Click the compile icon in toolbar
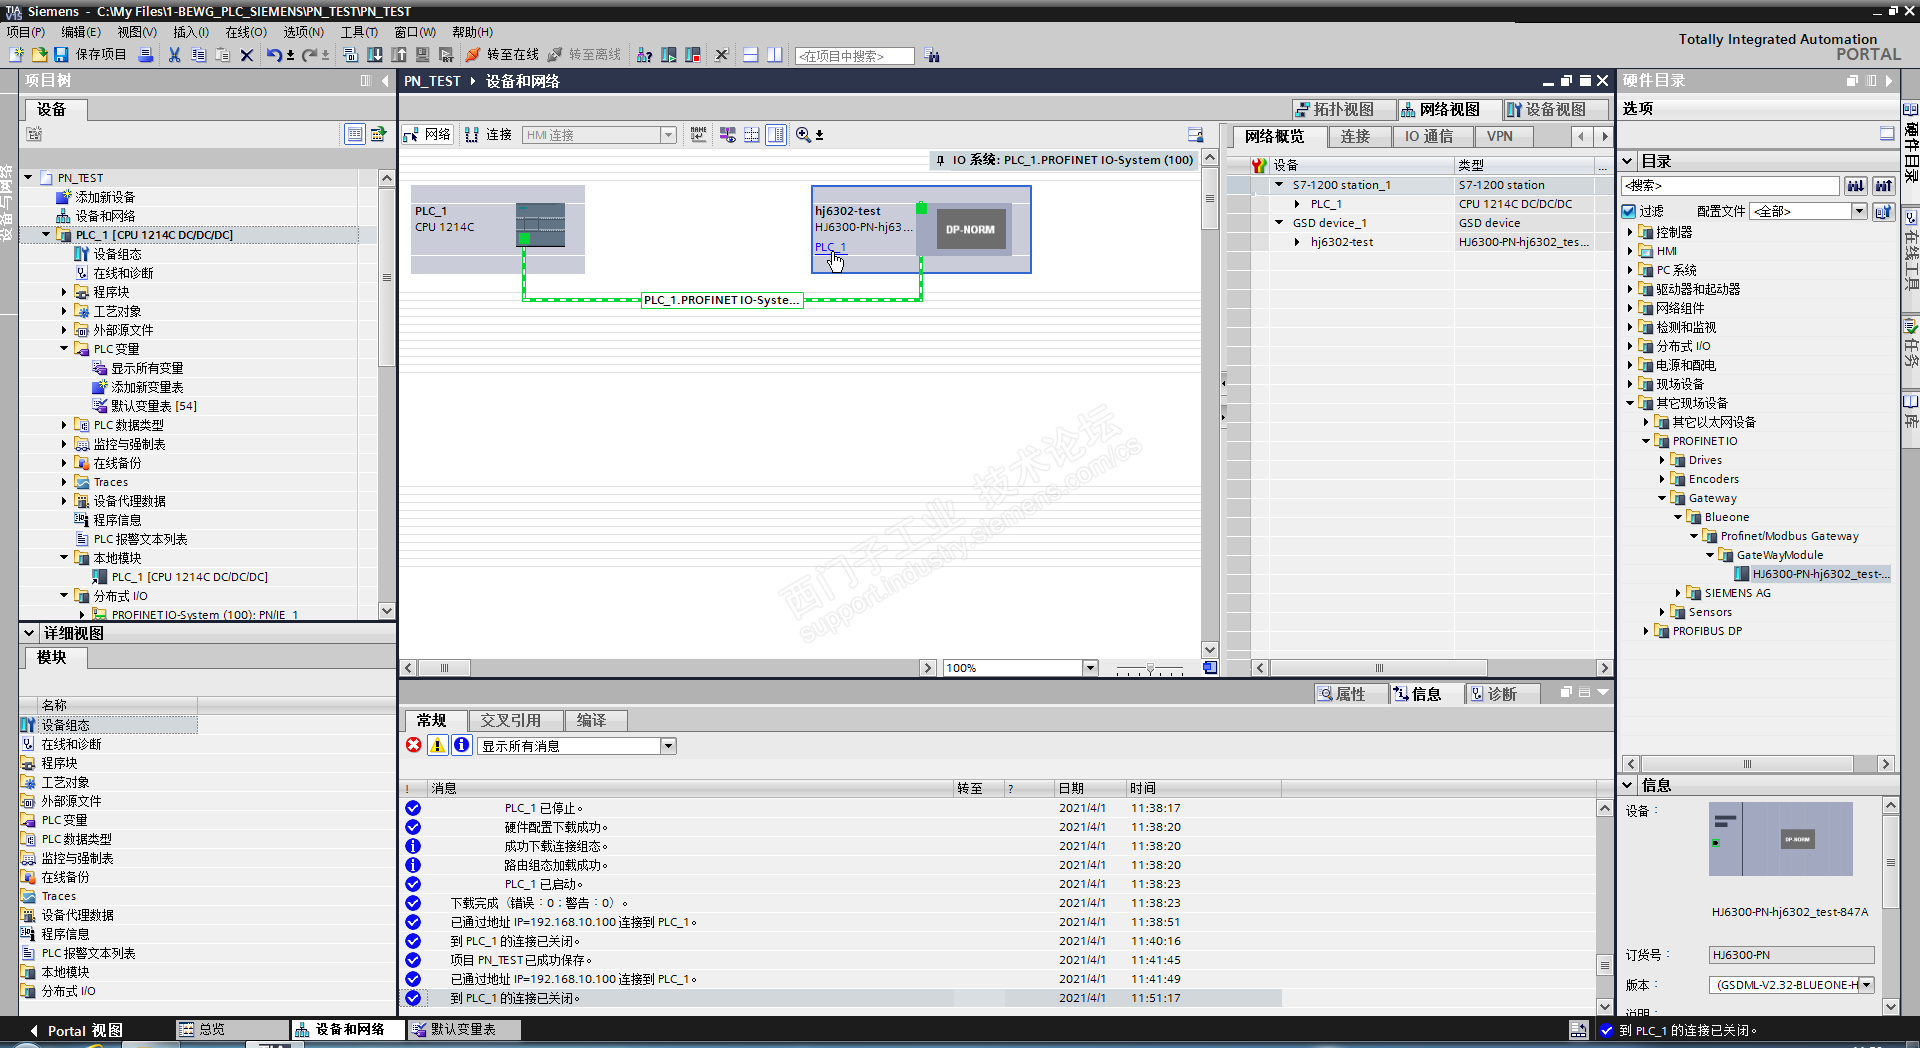The width and height of the screenshot is (1920, 1048). point(352,55)
